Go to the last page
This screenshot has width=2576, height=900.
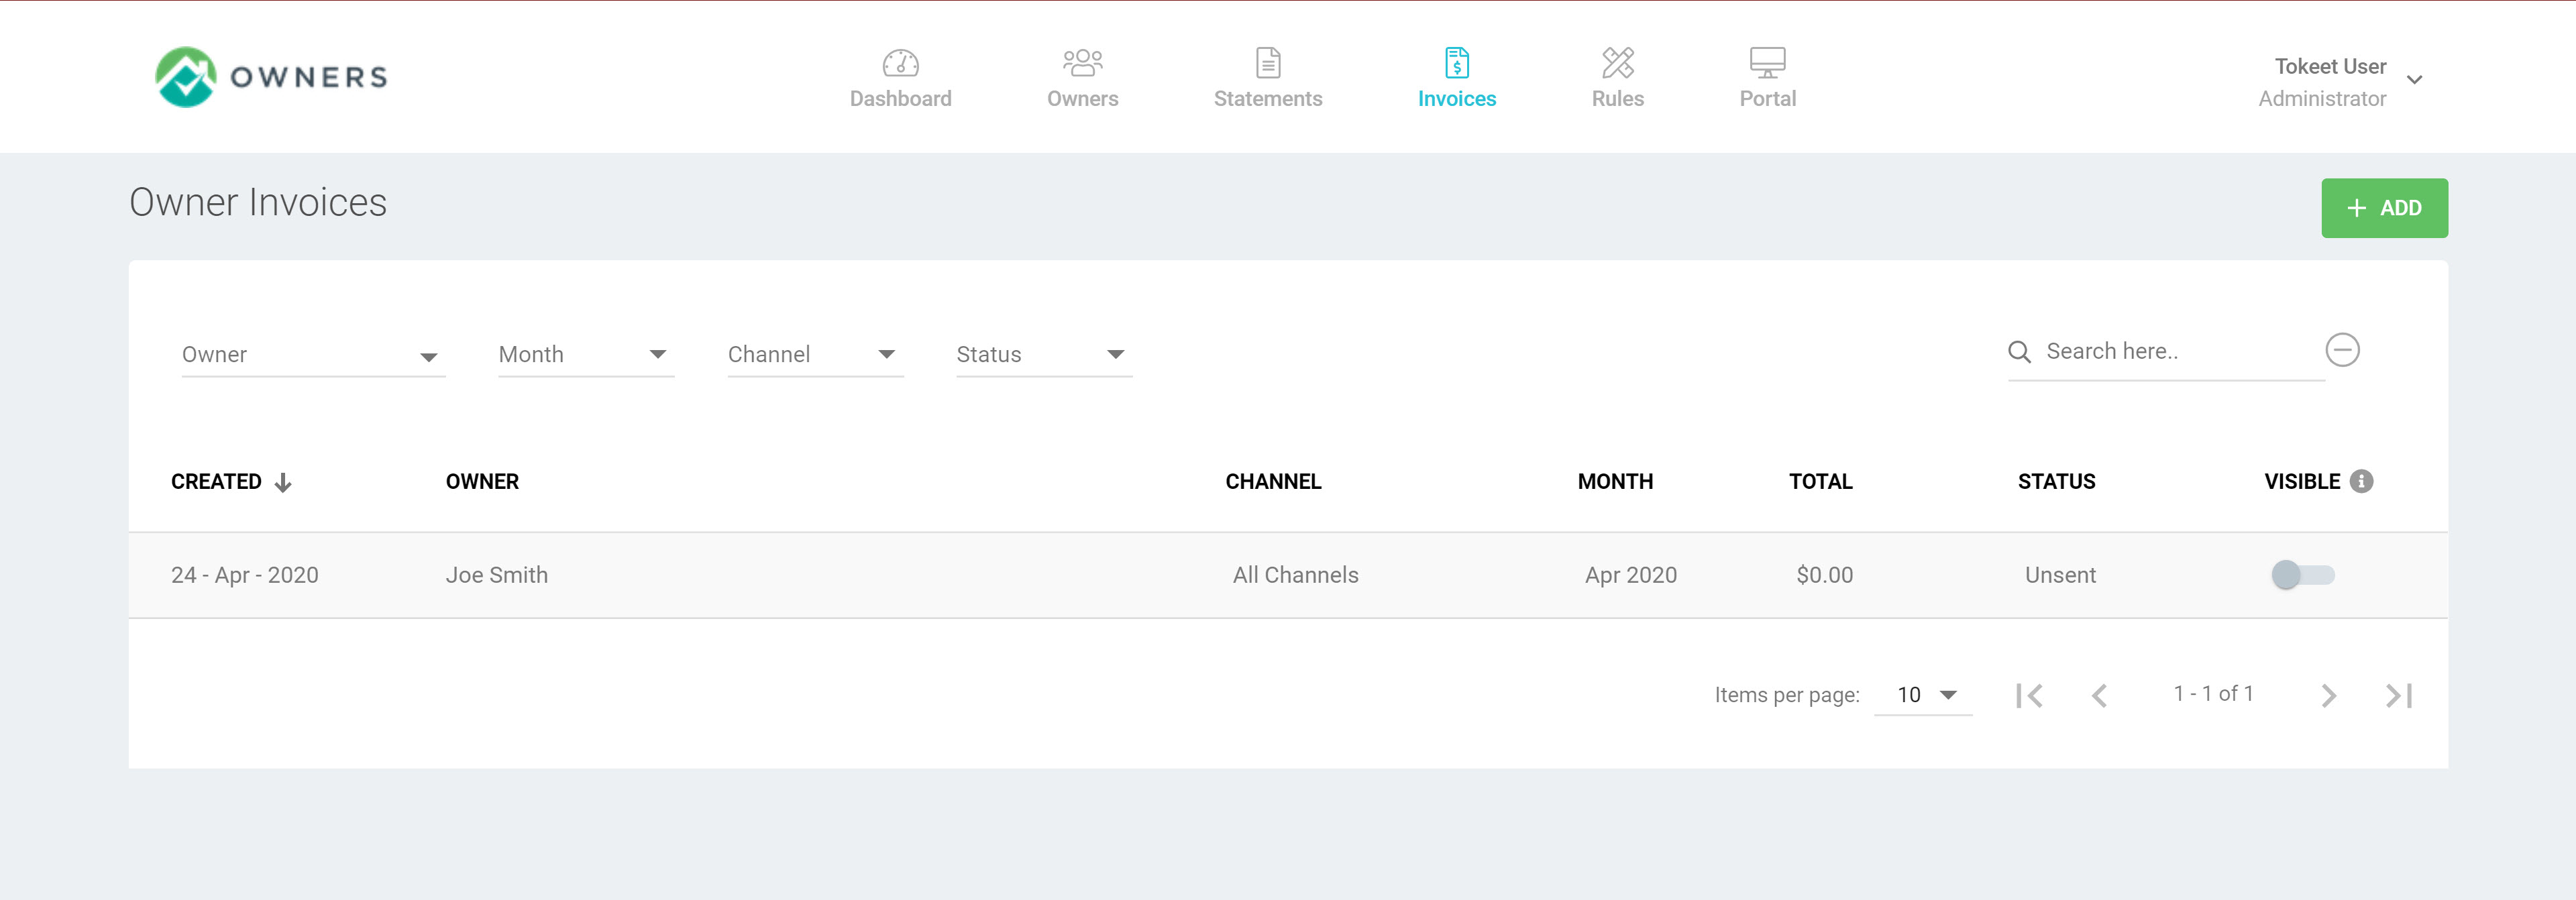pyautogui.click(x=2399, y=695)
